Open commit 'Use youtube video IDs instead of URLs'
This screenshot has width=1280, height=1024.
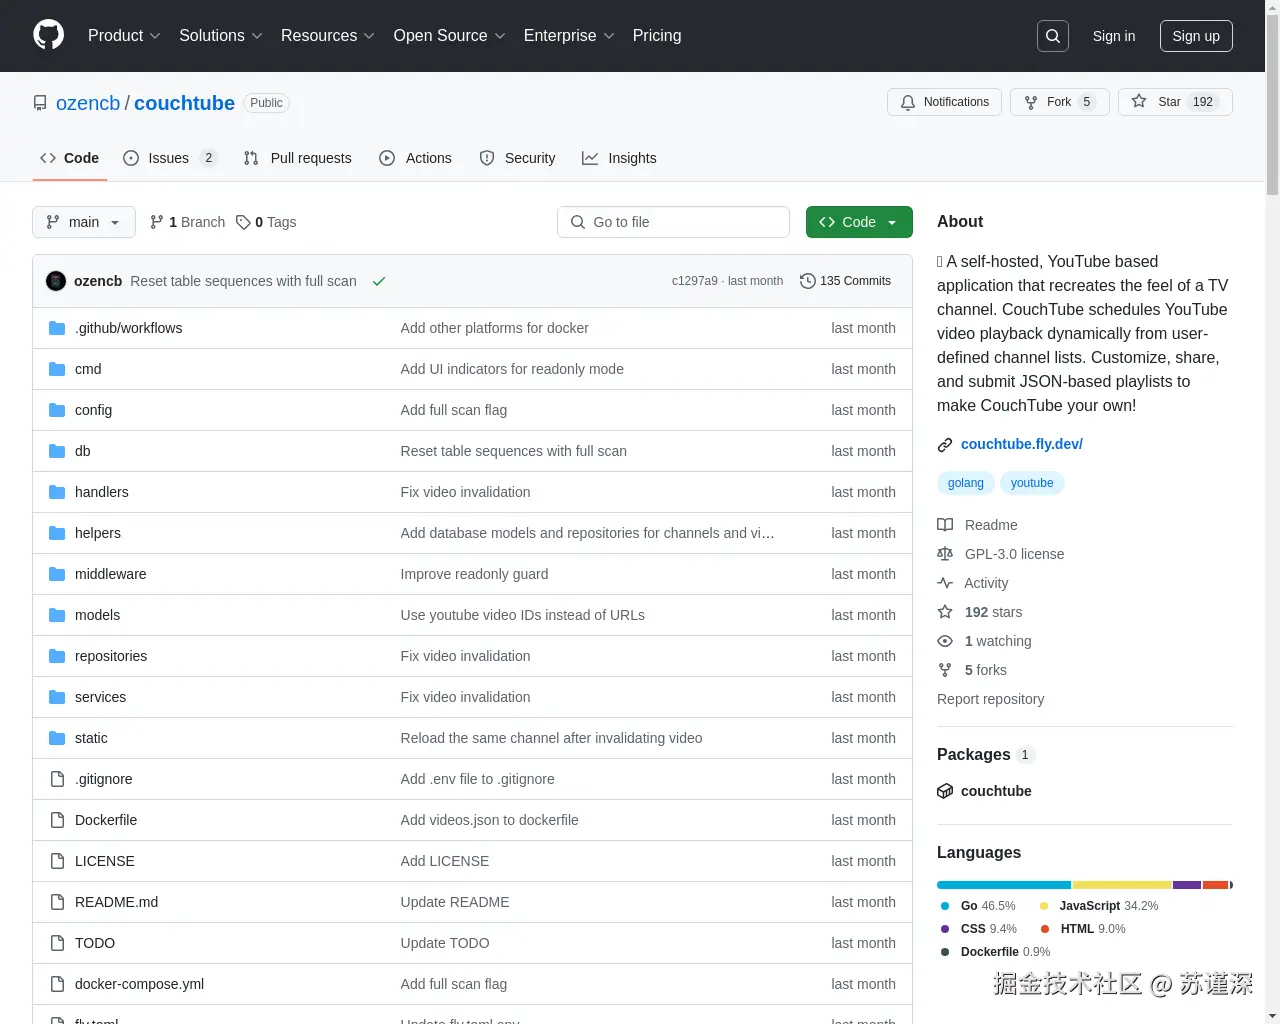[x=523, y=615]
